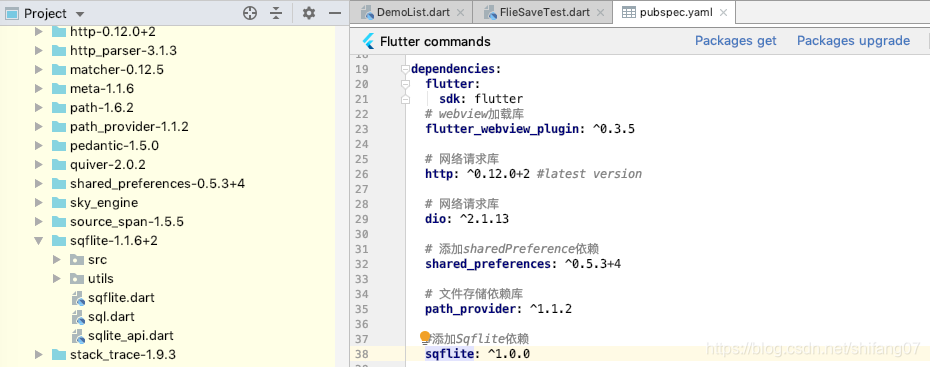The height and width of the screenshot is (367, 930).
Task: Click the Packages upgrade link
Action: [853, 40]
